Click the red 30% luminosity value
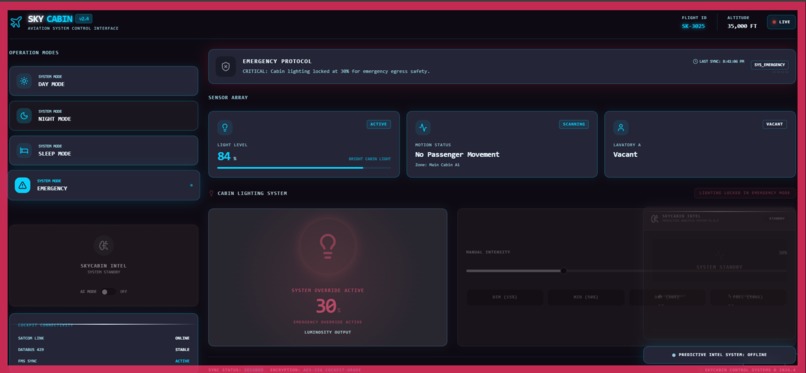 pos(327,307)
